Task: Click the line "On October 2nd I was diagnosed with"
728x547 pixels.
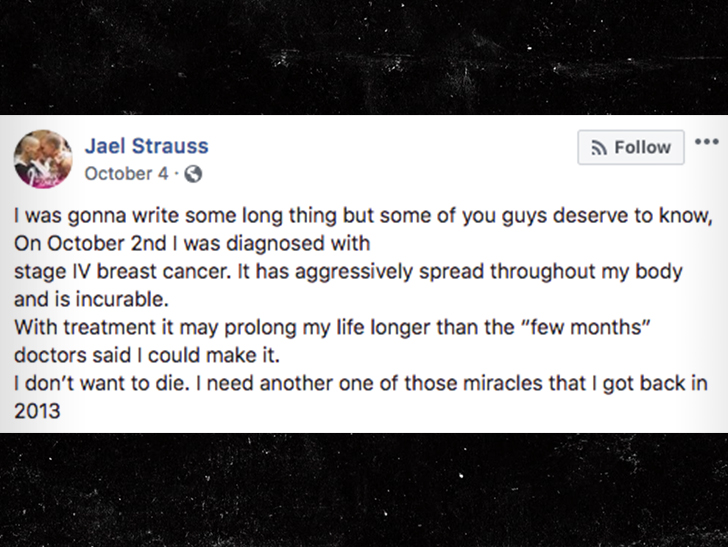Action: (x=192, y=243)
